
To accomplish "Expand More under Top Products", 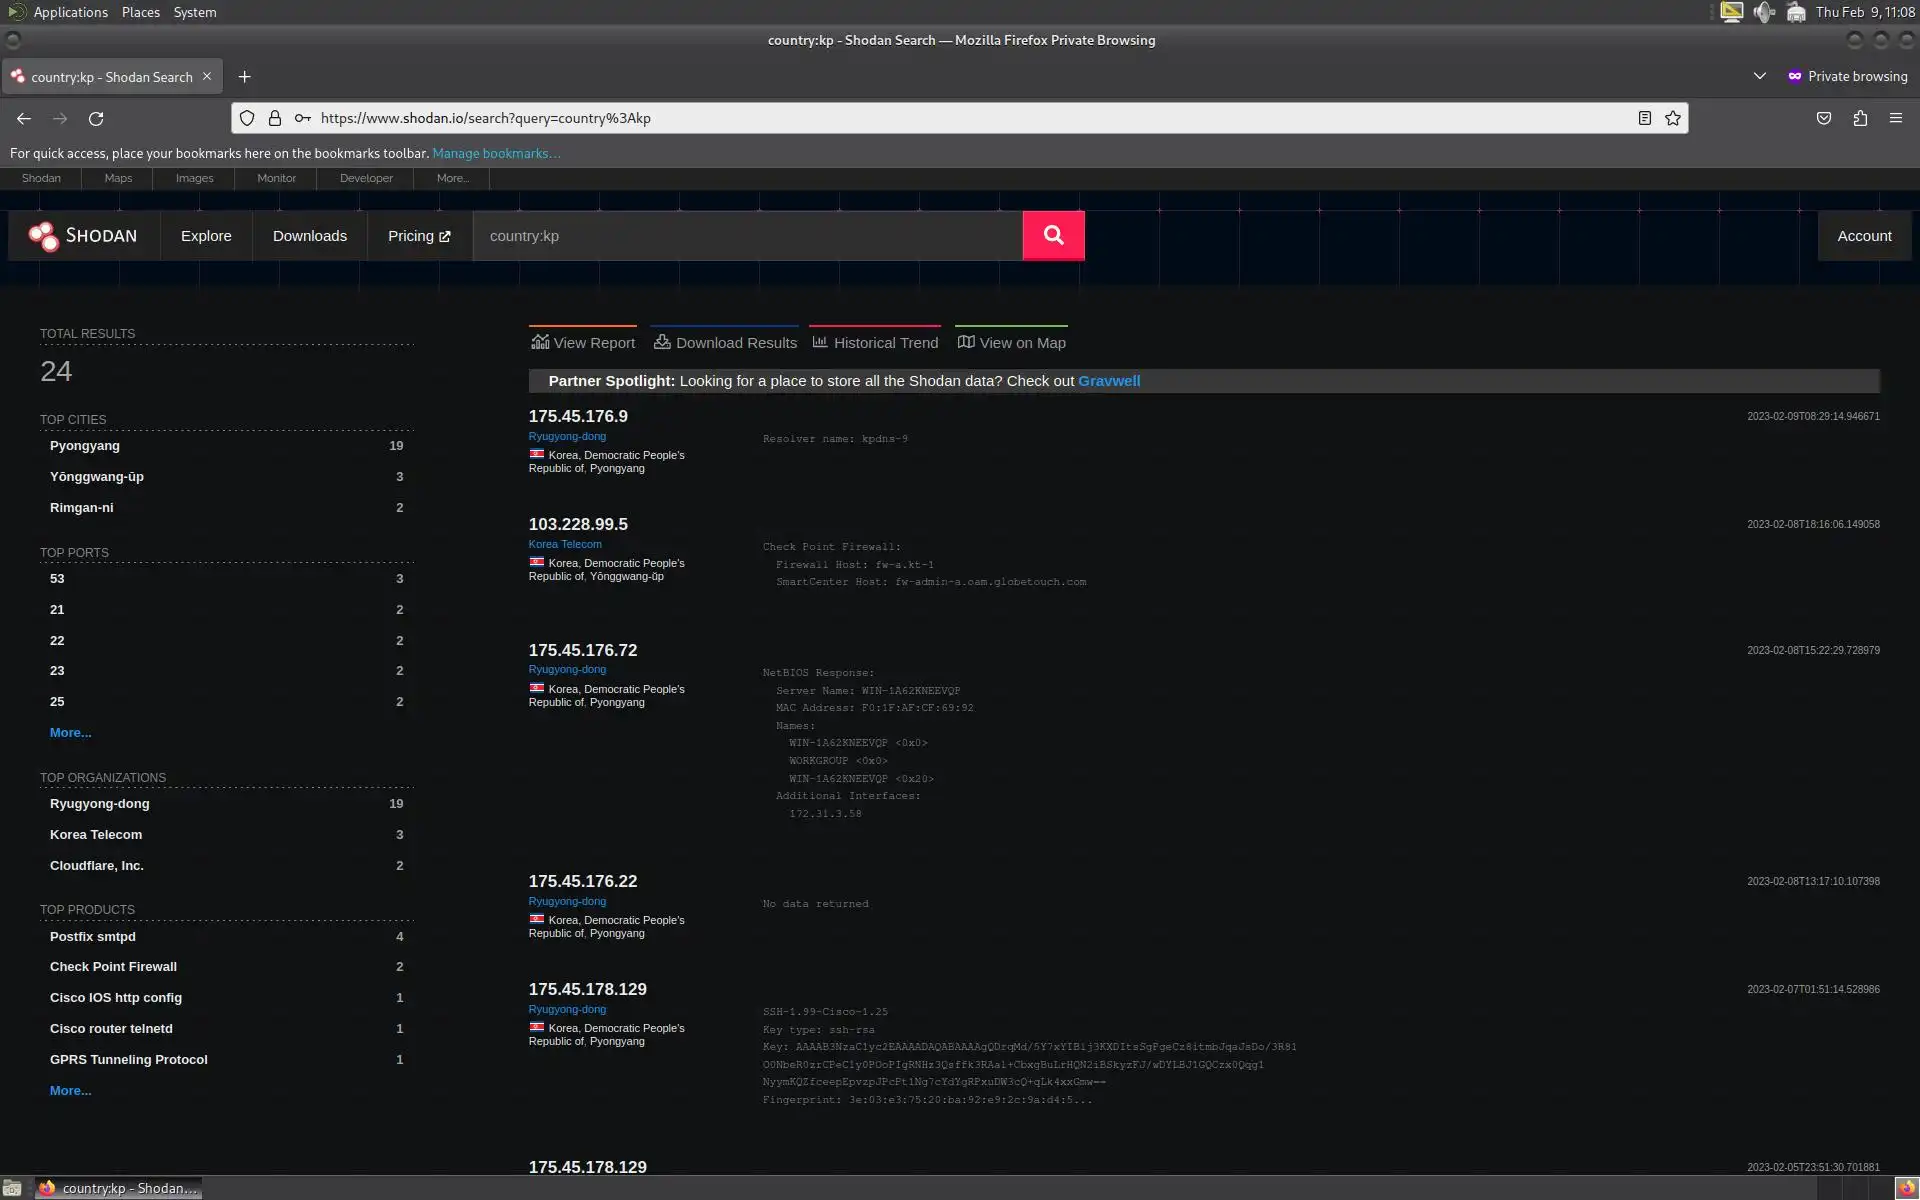I will (70, 1091).
